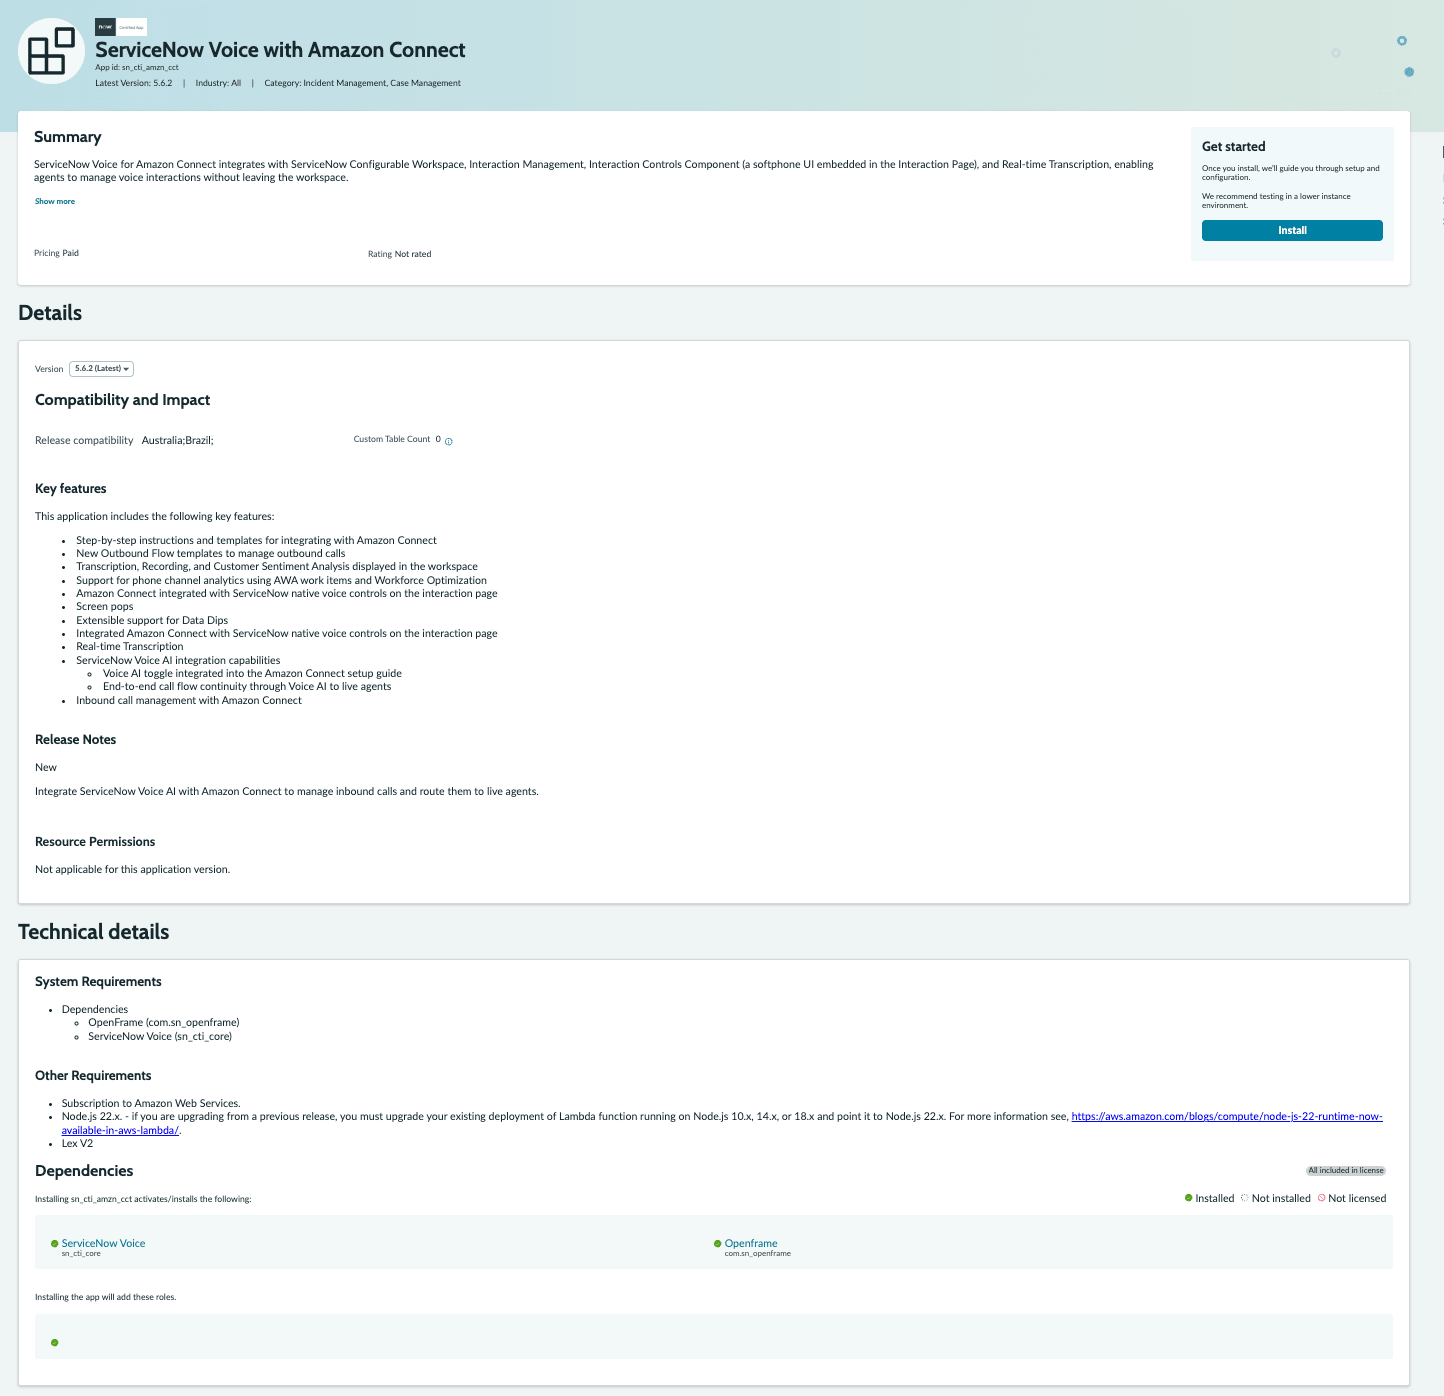
Task: Click the App id sn_cti_amzn_cct text
Action: coord(137,68)
